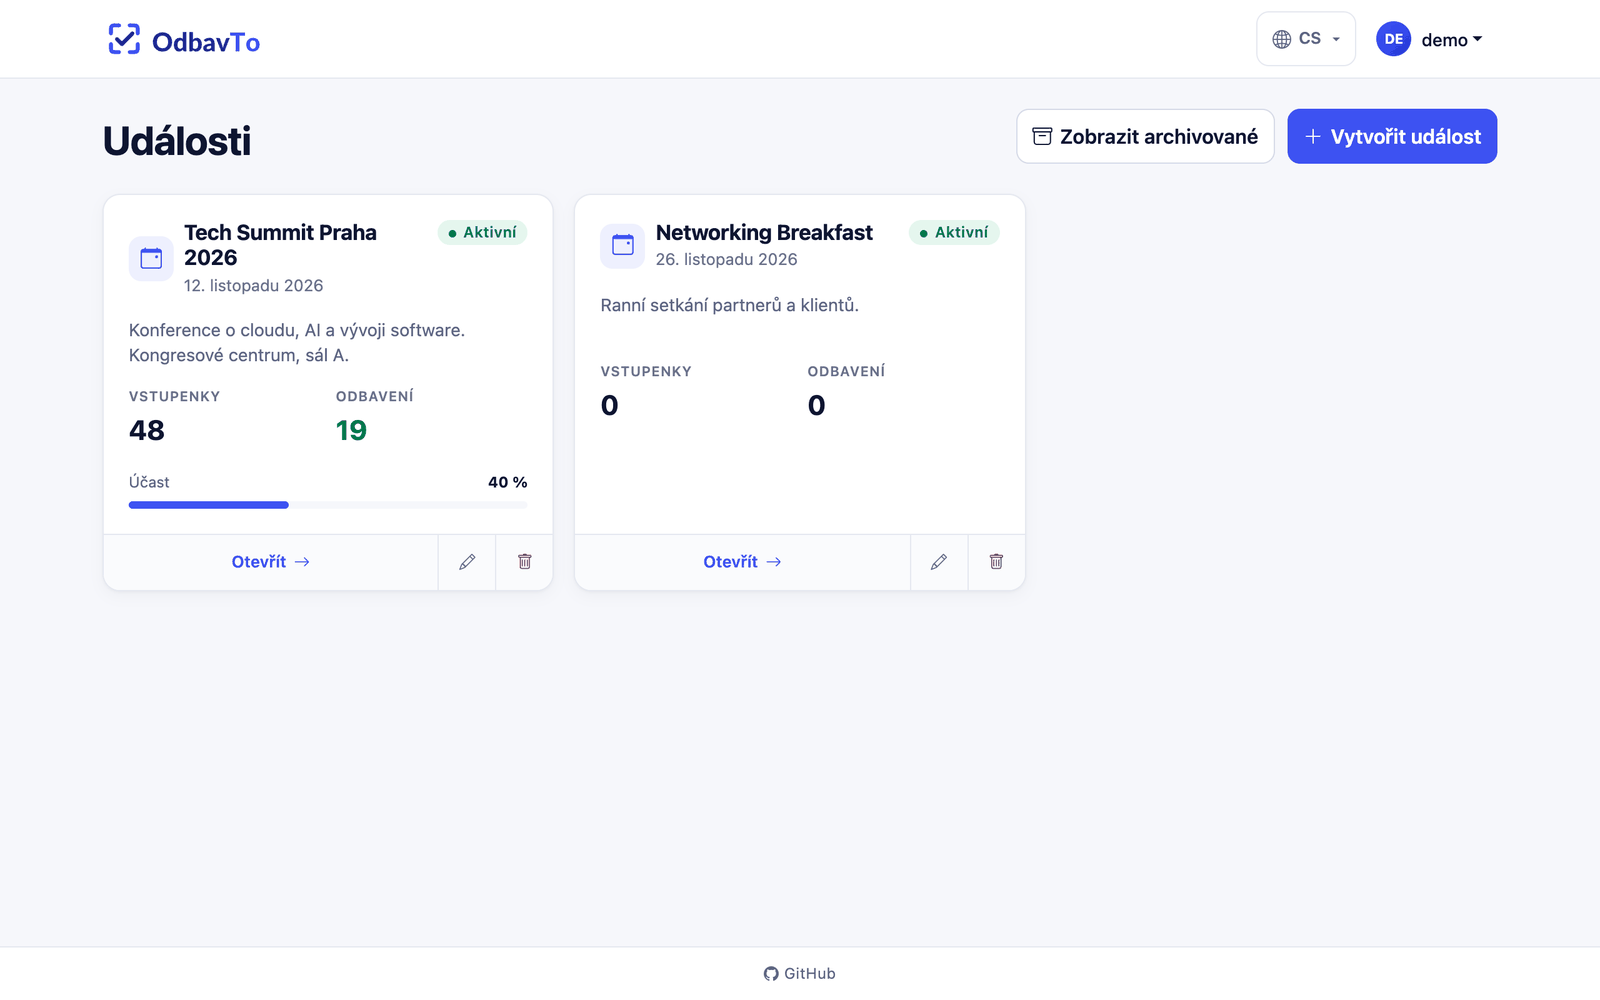1600x1000 pixels.
Task: Click the Účast label
Action: click(149, 482)
